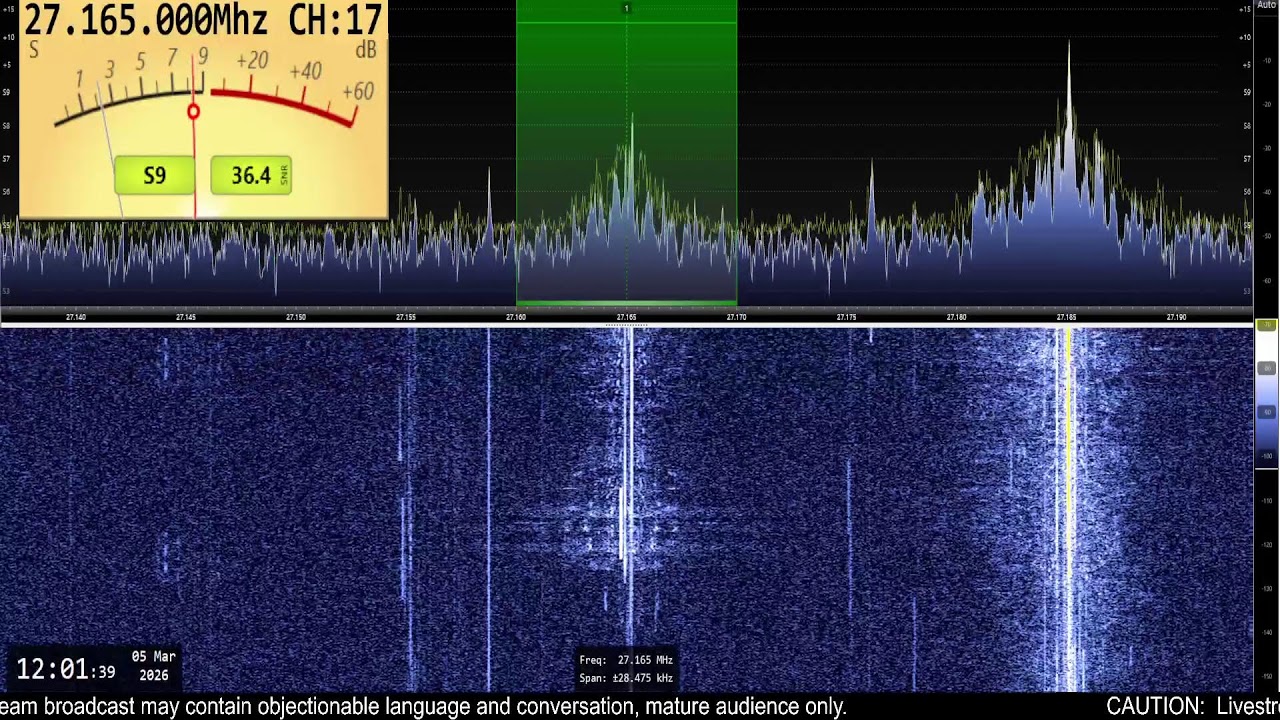1280x720 pixels.
Task: Click the 27.175 frequency axis label
Action: coord(846,317)
